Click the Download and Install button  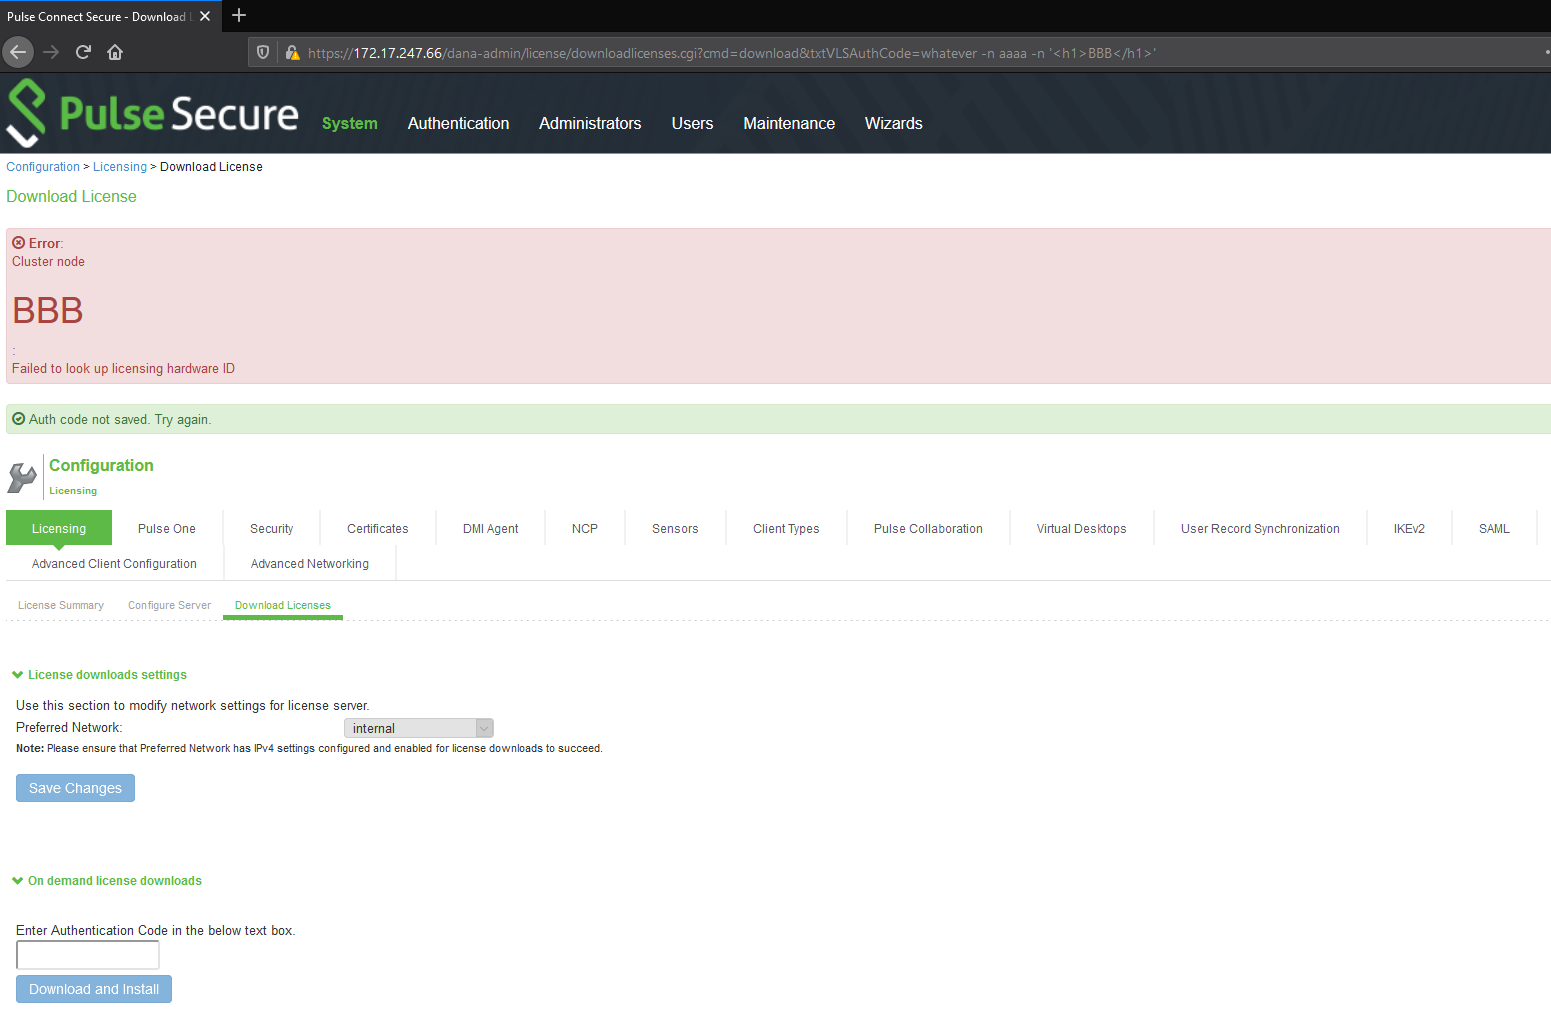tap(94, 989)
